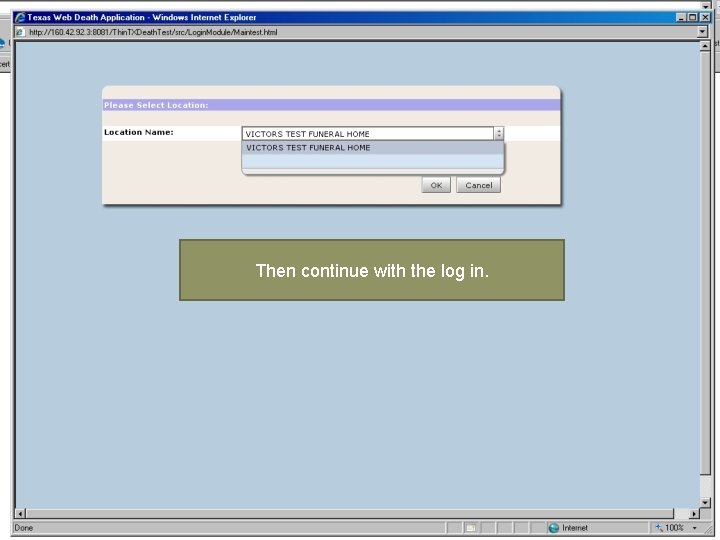Click the Please Select Location header
The height and width of the screenshot is (540, 720).
[156, 105]
